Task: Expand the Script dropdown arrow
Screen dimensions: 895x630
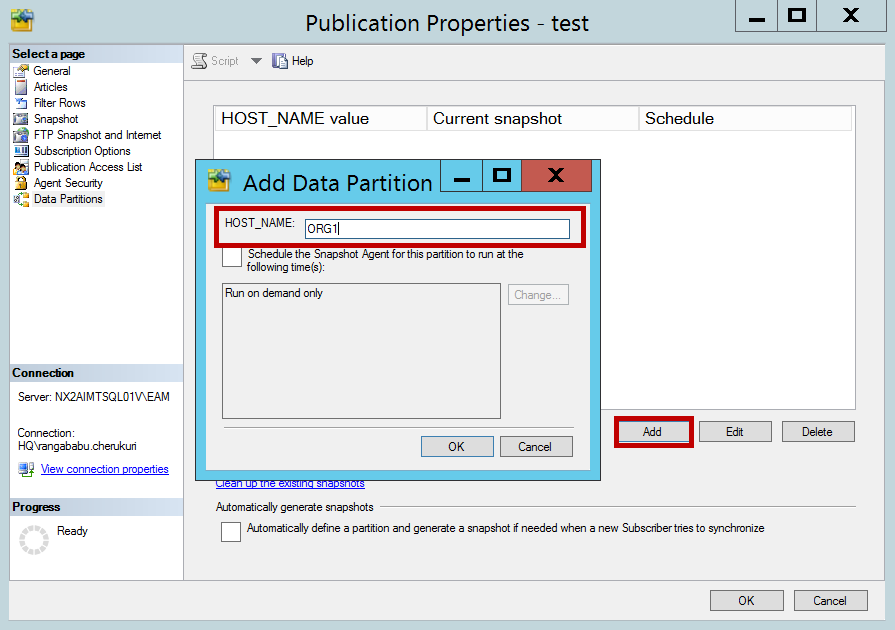Action: [256, 60]
